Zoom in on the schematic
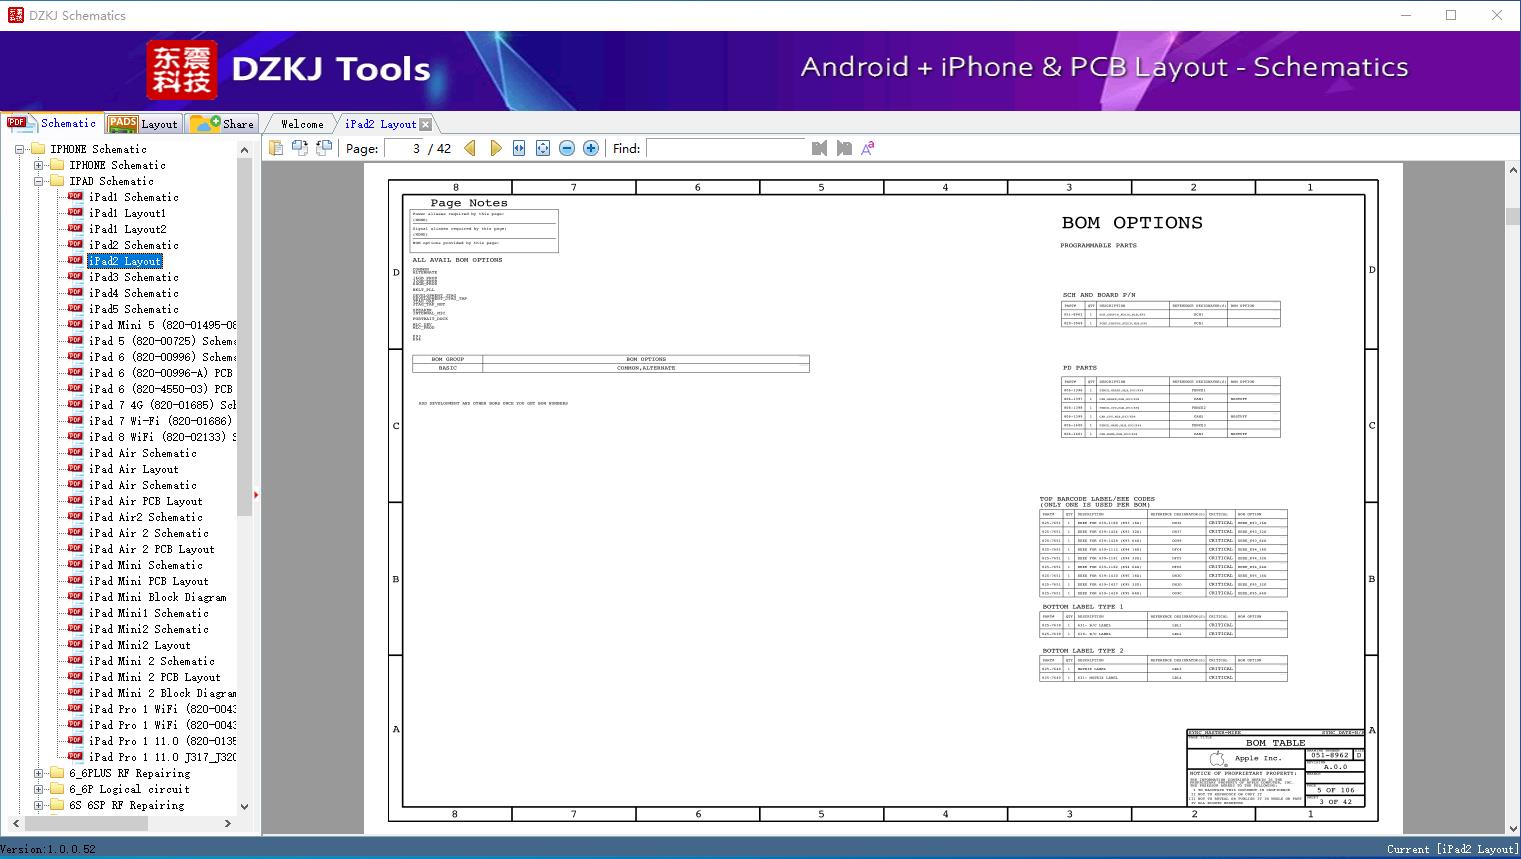 [x=591, y=148]
